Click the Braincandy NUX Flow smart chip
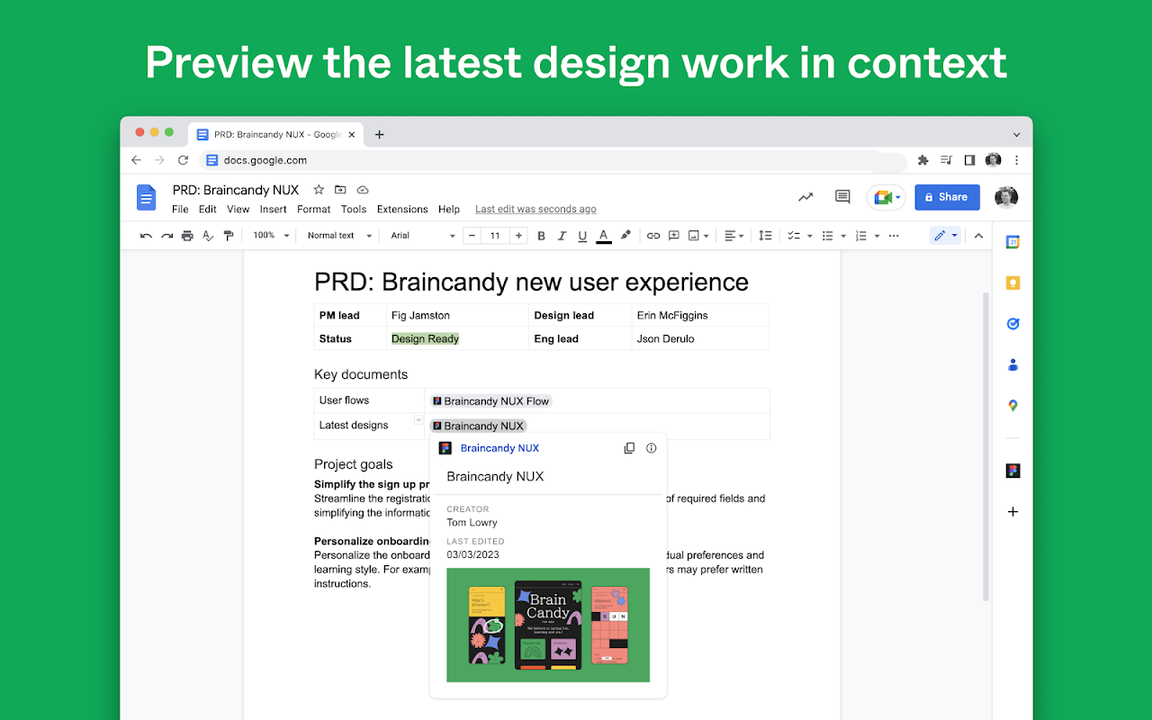This screenshot has height=720, width=1152. (491, 401)
